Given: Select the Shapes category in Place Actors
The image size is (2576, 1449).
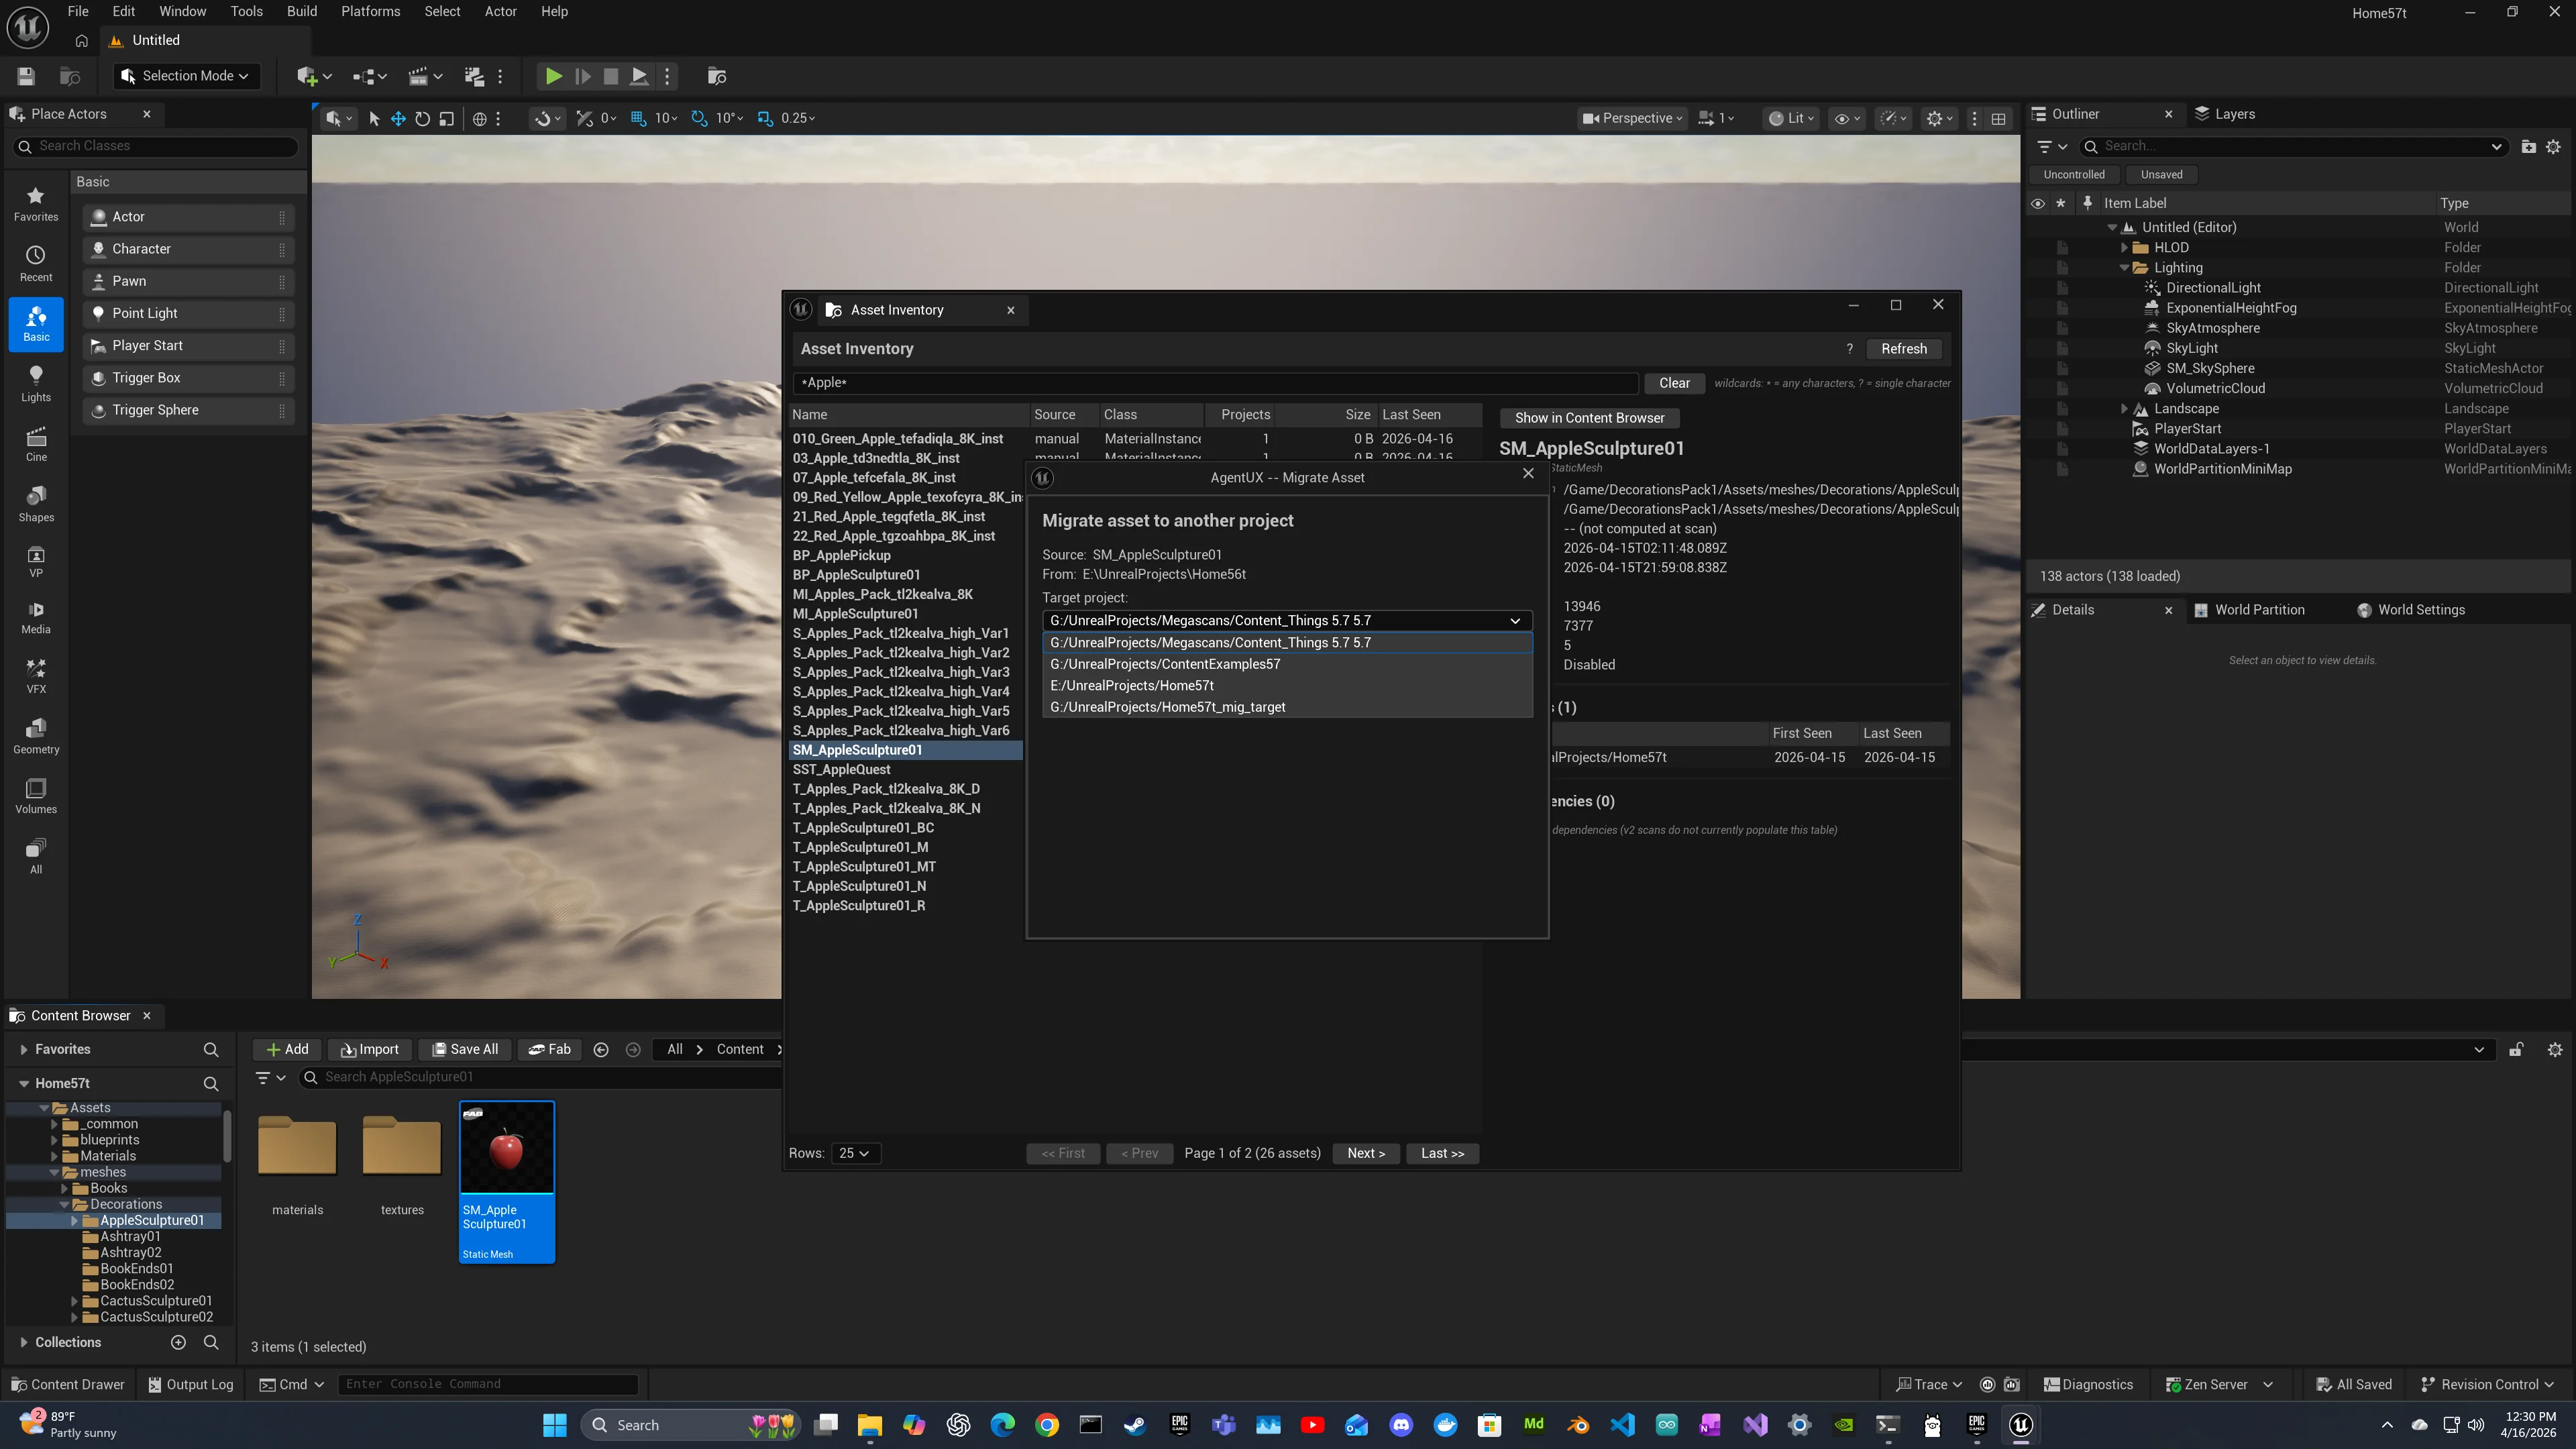Looking at the screenshot, I should (36, 504).
